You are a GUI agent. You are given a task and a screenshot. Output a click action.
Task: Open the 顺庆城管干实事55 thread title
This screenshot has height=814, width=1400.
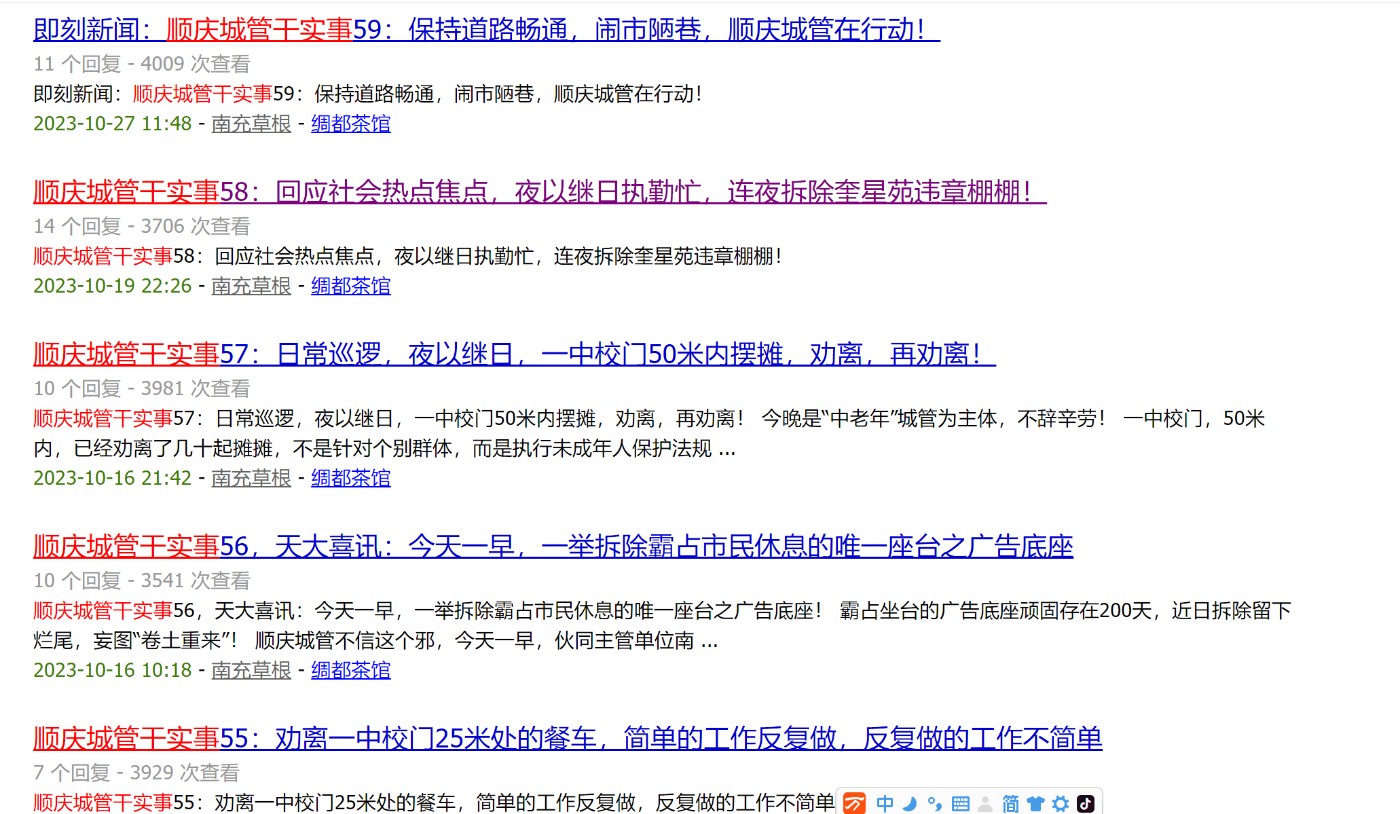[568, 738]
